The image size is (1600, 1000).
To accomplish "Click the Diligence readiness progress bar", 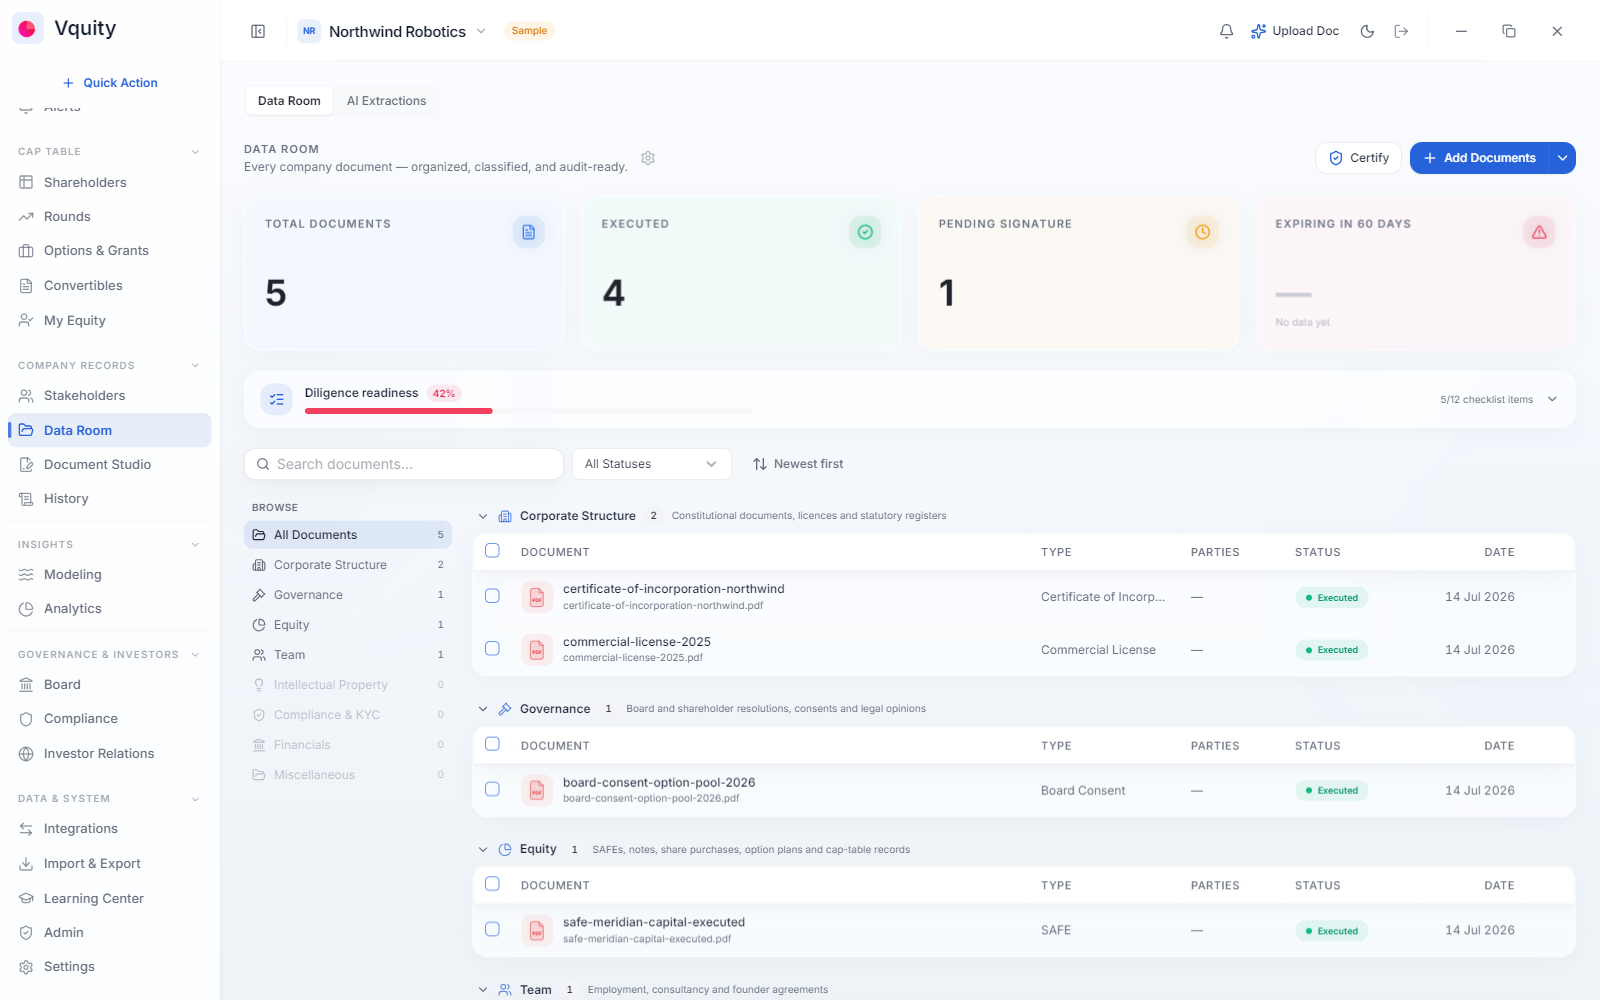I will tap(528, 411).
